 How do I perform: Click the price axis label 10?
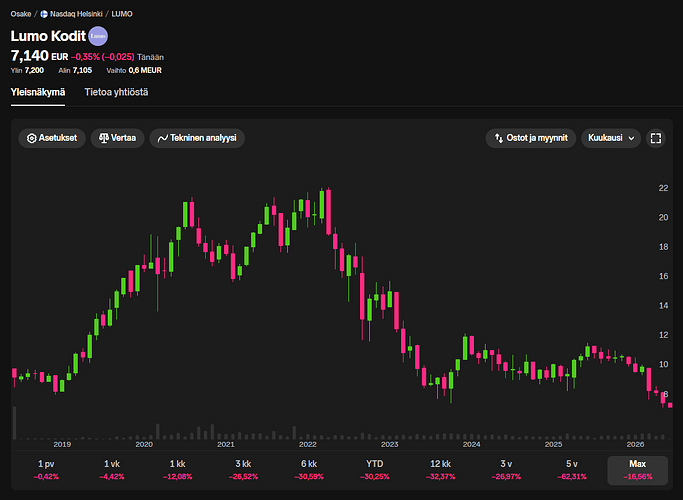pos(663,364)
